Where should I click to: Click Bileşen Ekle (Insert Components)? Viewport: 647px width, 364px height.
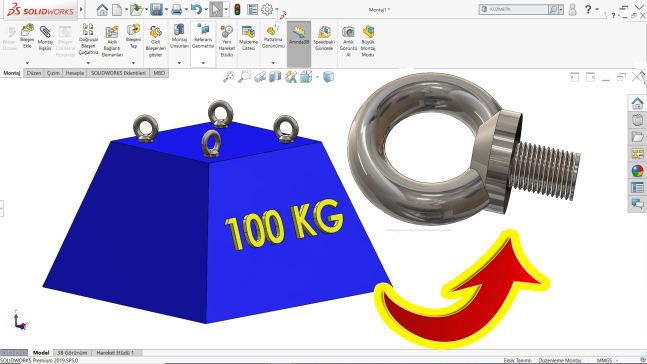[27, 36]
